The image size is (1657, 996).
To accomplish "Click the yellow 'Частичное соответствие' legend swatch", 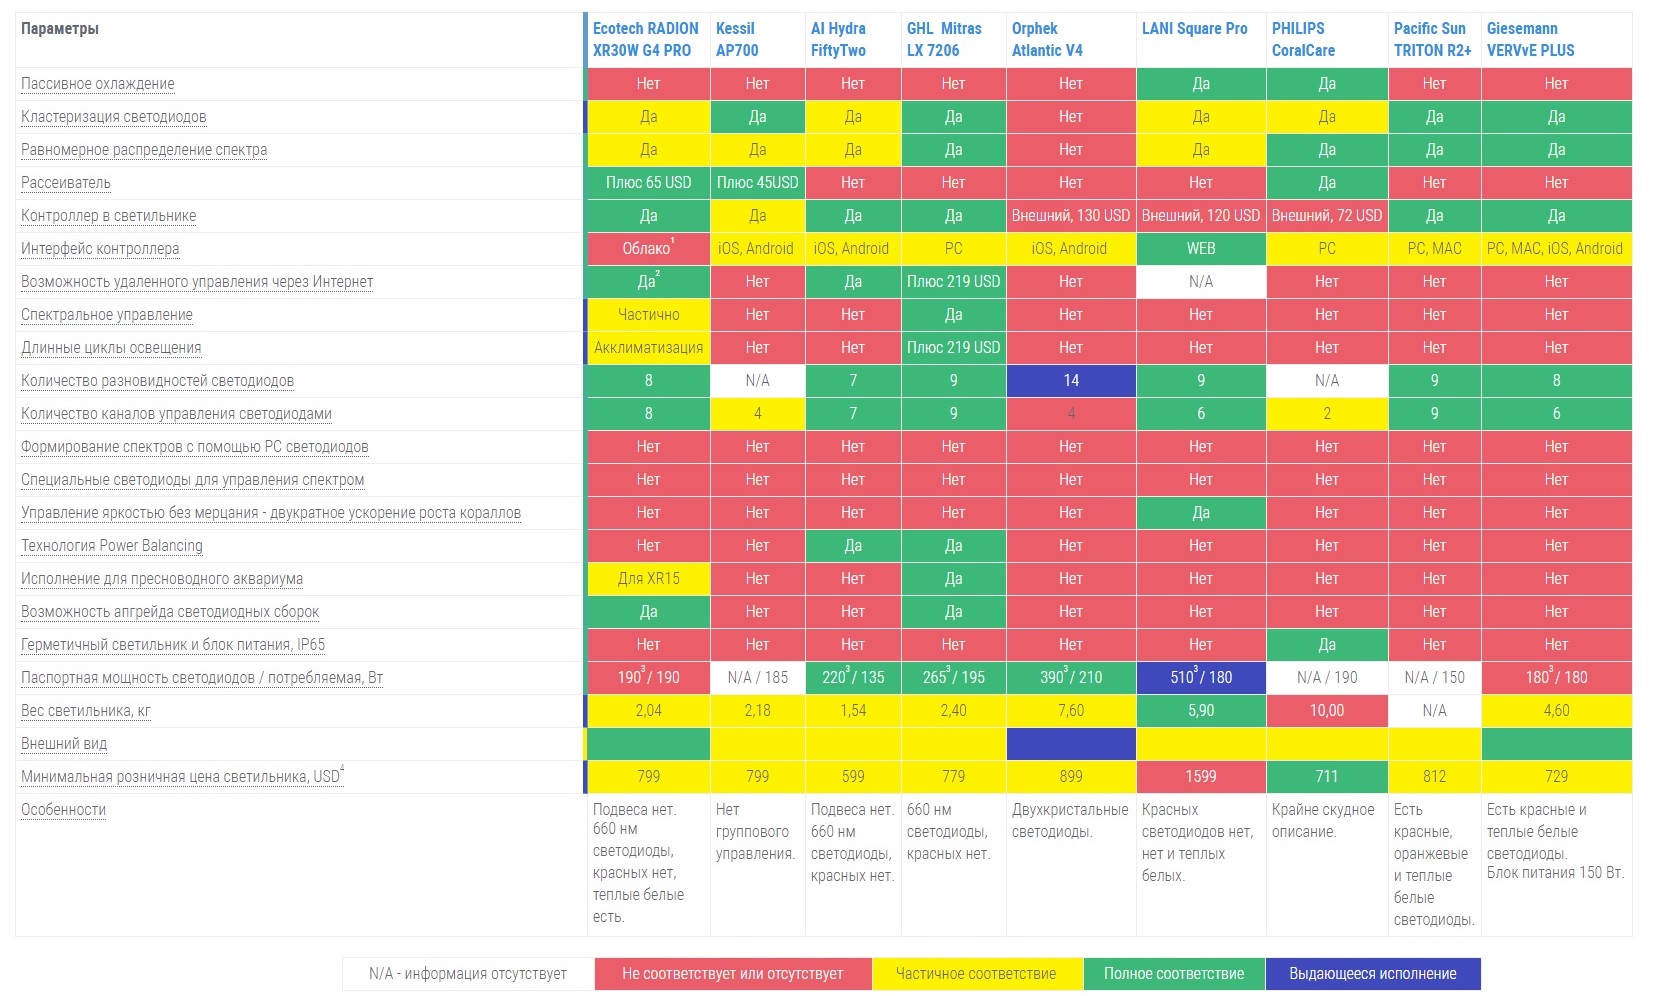I will click(976, 974).
